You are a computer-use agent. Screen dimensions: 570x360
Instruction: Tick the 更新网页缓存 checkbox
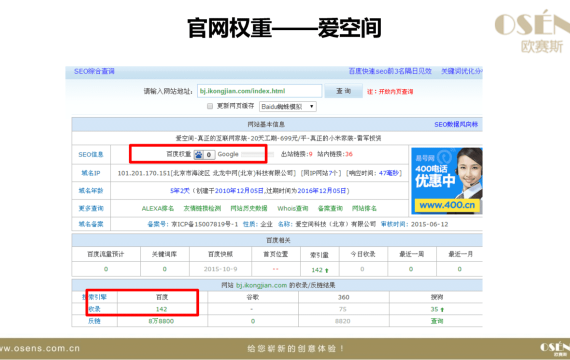tap(210, 106)
